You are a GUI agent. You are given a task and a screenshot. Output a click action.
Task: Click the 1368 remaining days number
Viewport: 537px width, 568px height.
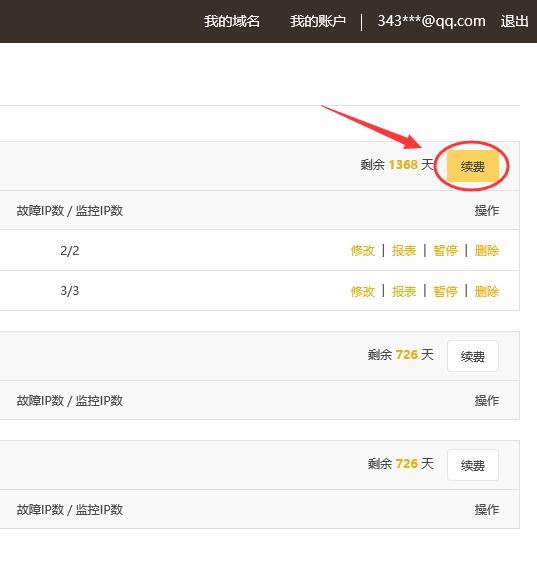[x=403, y=165]
